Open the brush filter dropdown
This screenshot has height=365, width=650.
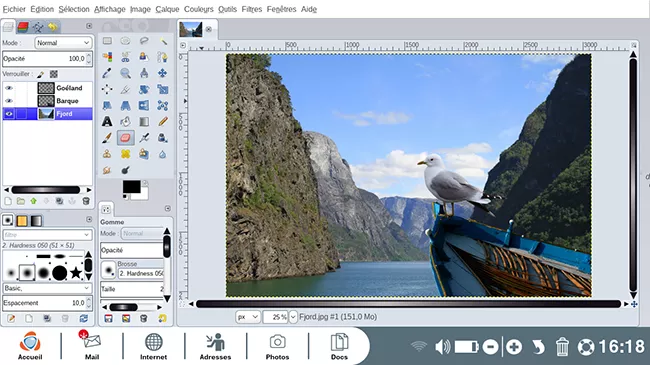pos(47,235)
